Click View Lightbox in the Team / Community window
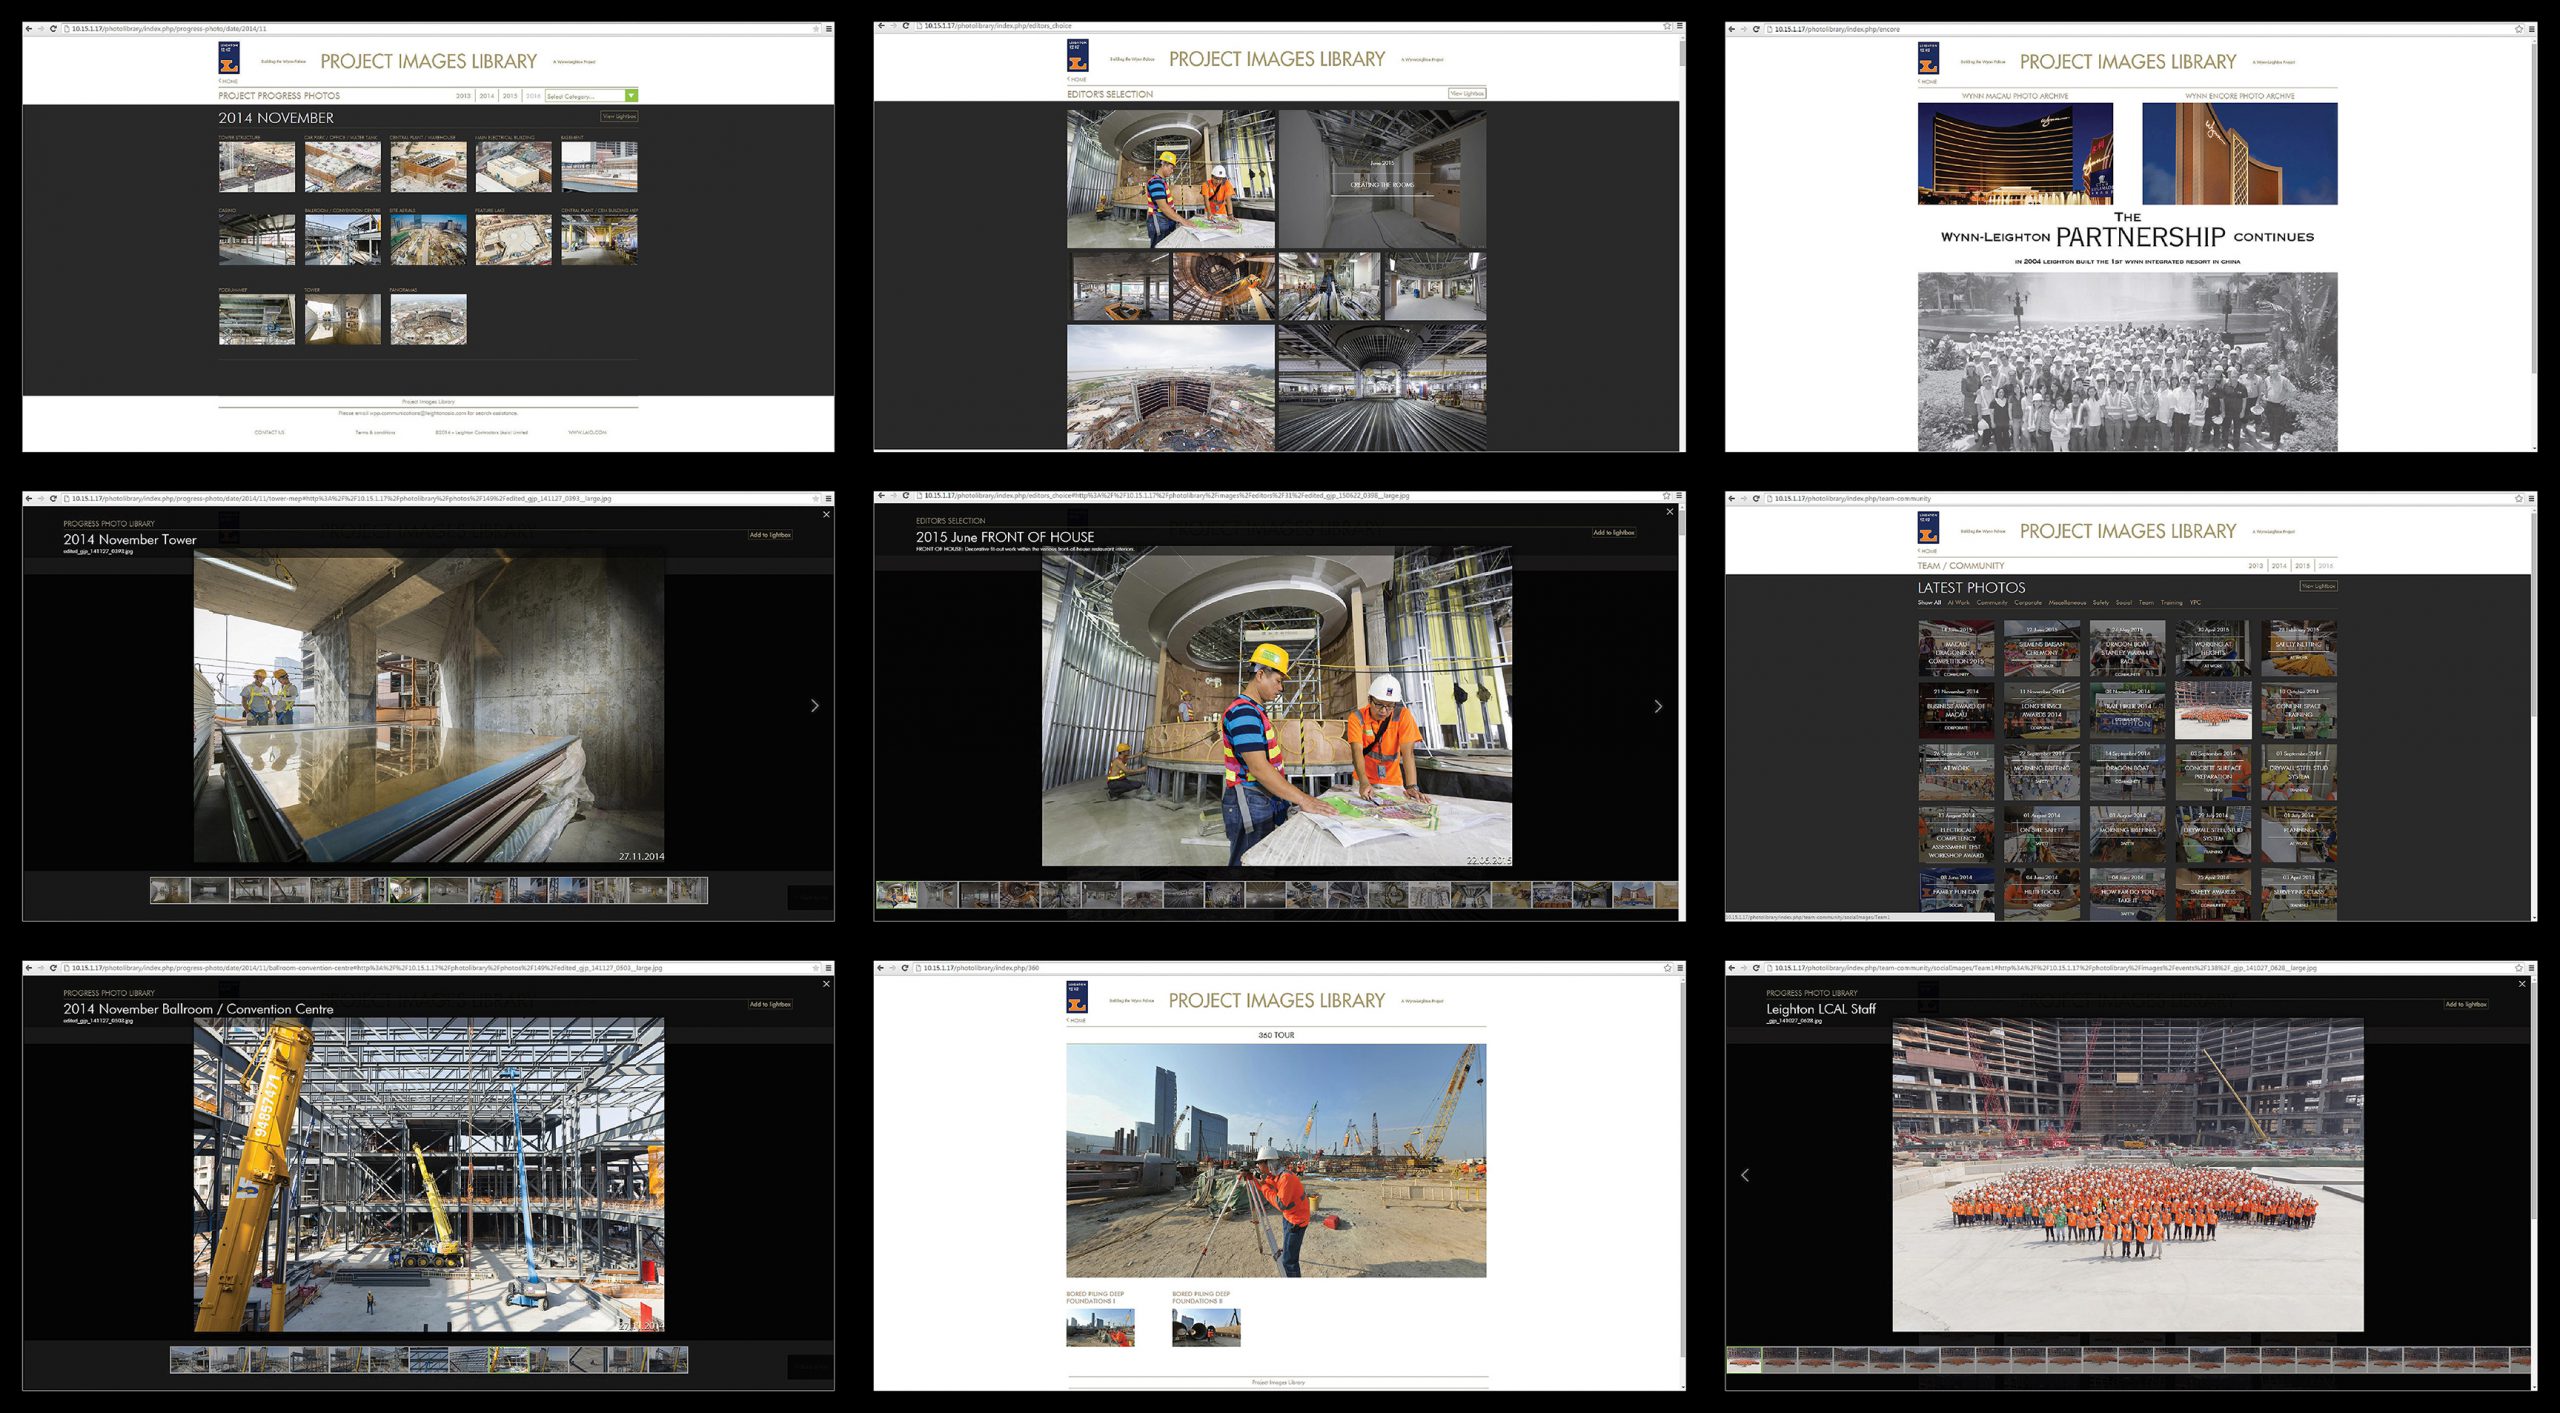The width and height of the screenshot is (2560, 1413). point(2318,586)
